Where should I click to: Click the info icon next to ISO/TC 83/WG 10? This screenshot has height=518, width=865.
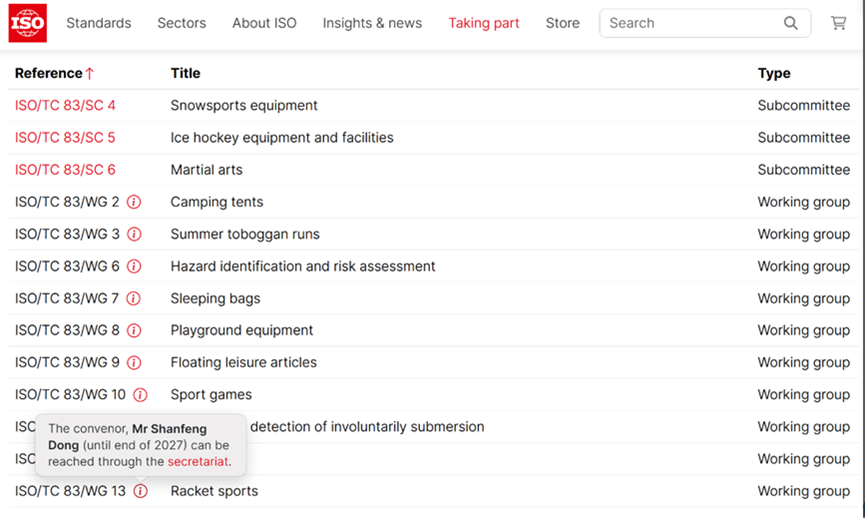tap(140, 395)
